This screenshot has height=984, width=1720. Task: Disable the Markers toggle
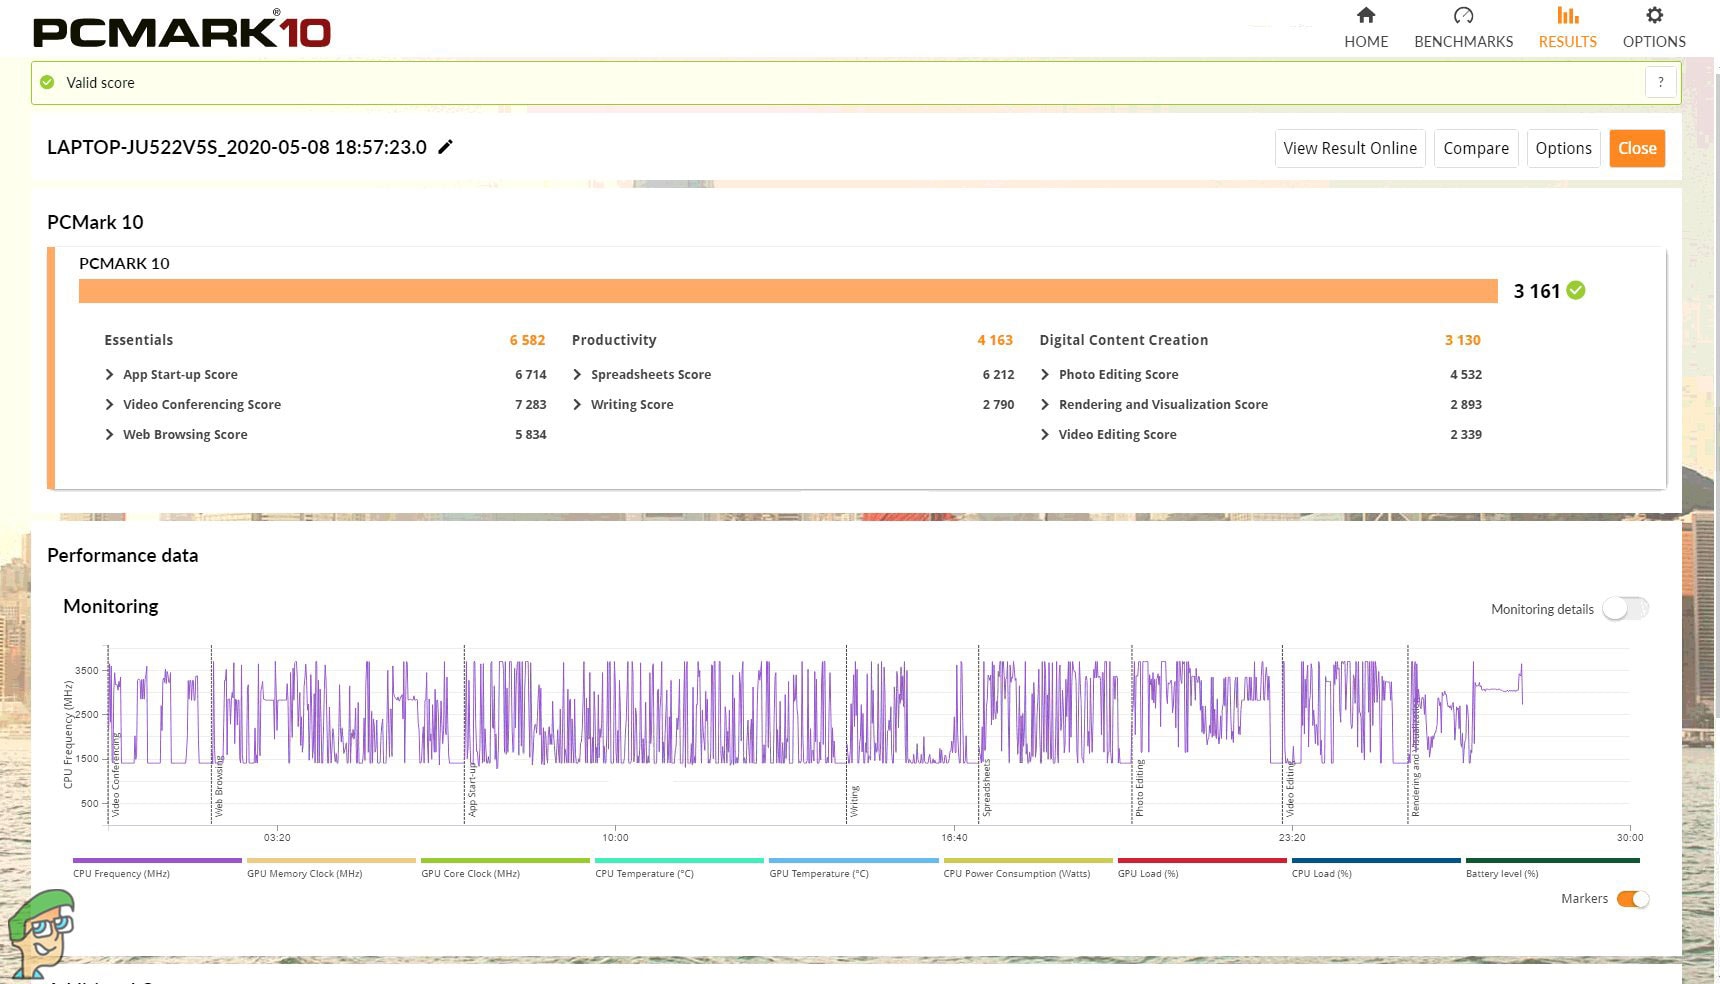[x=1631, y=899]
